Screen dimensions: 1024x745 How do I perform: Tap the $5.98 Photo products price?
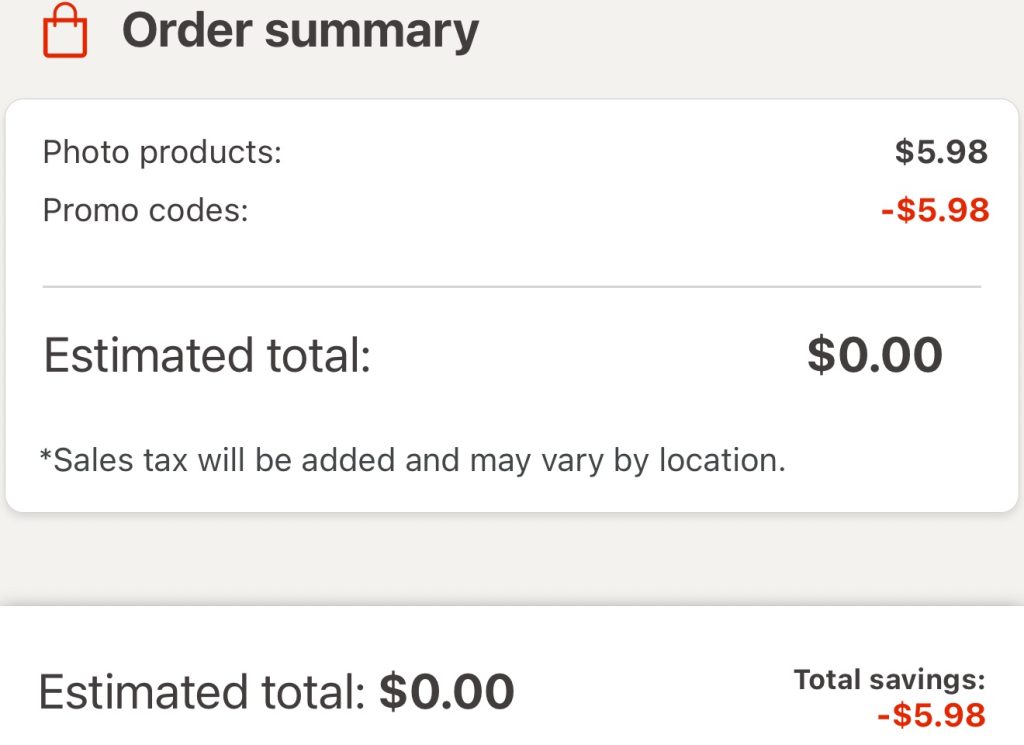(940, 153)
